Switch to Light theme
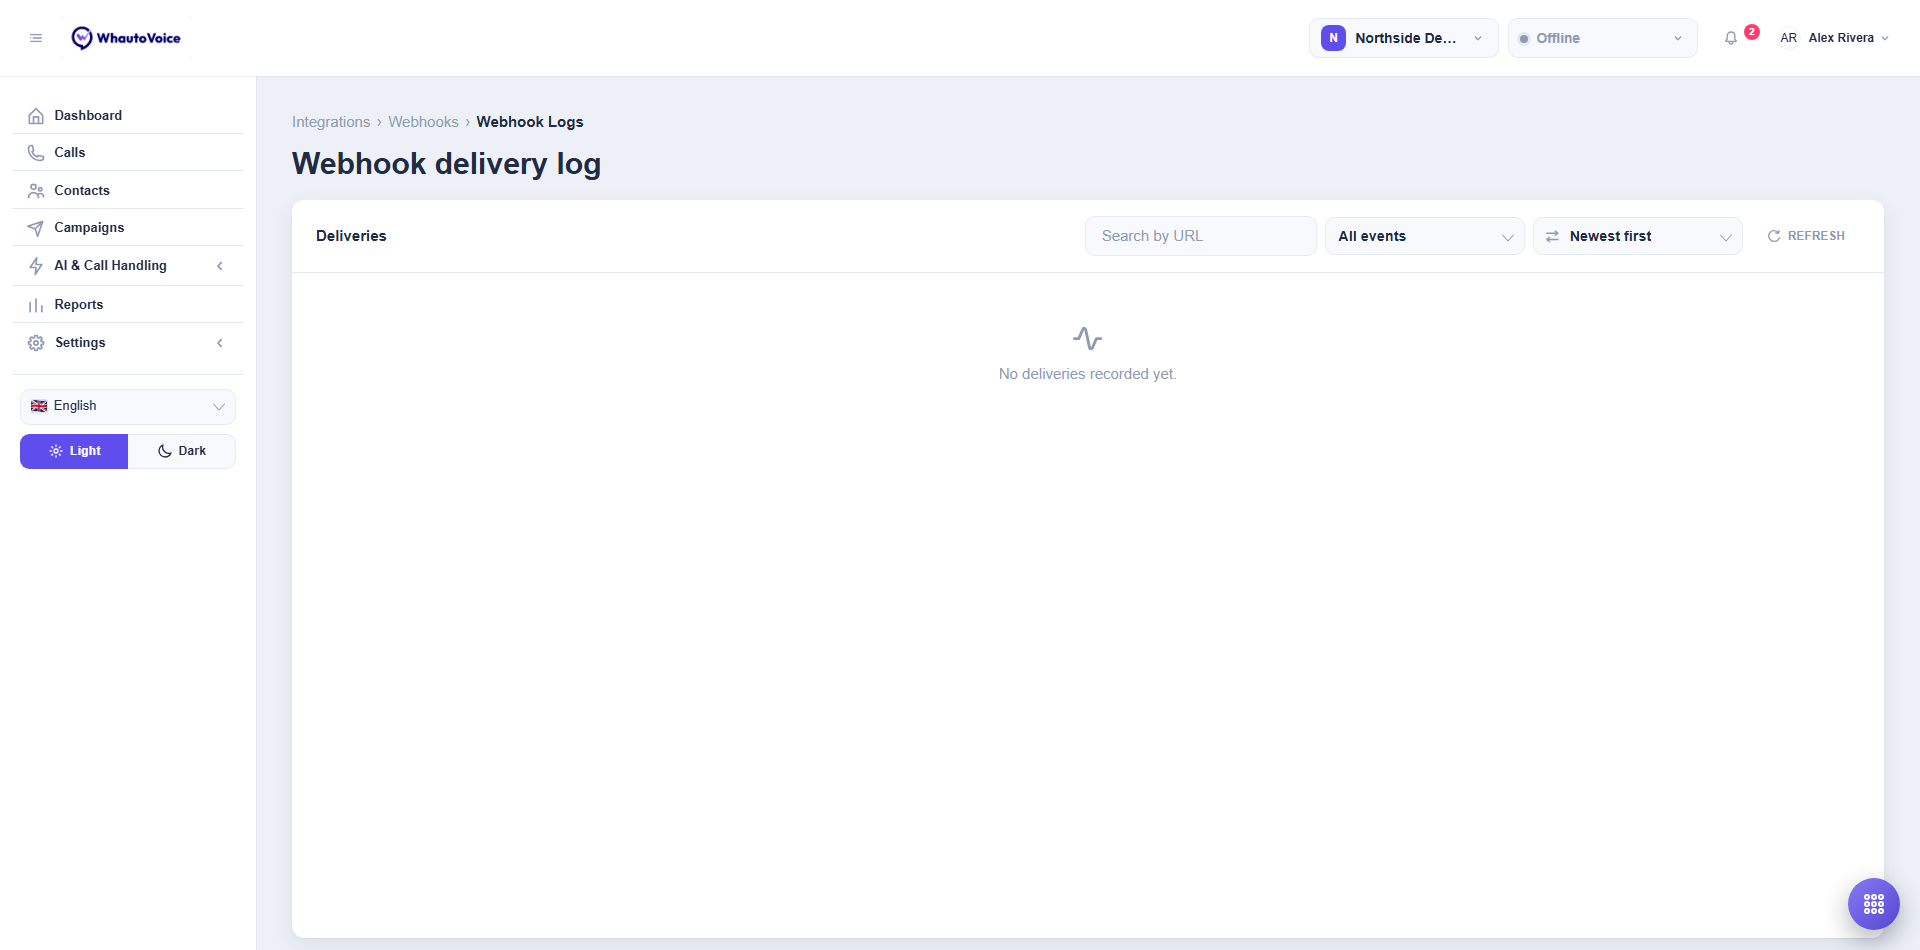This screenshot has width=1920, height=950. tap(74, 451)
